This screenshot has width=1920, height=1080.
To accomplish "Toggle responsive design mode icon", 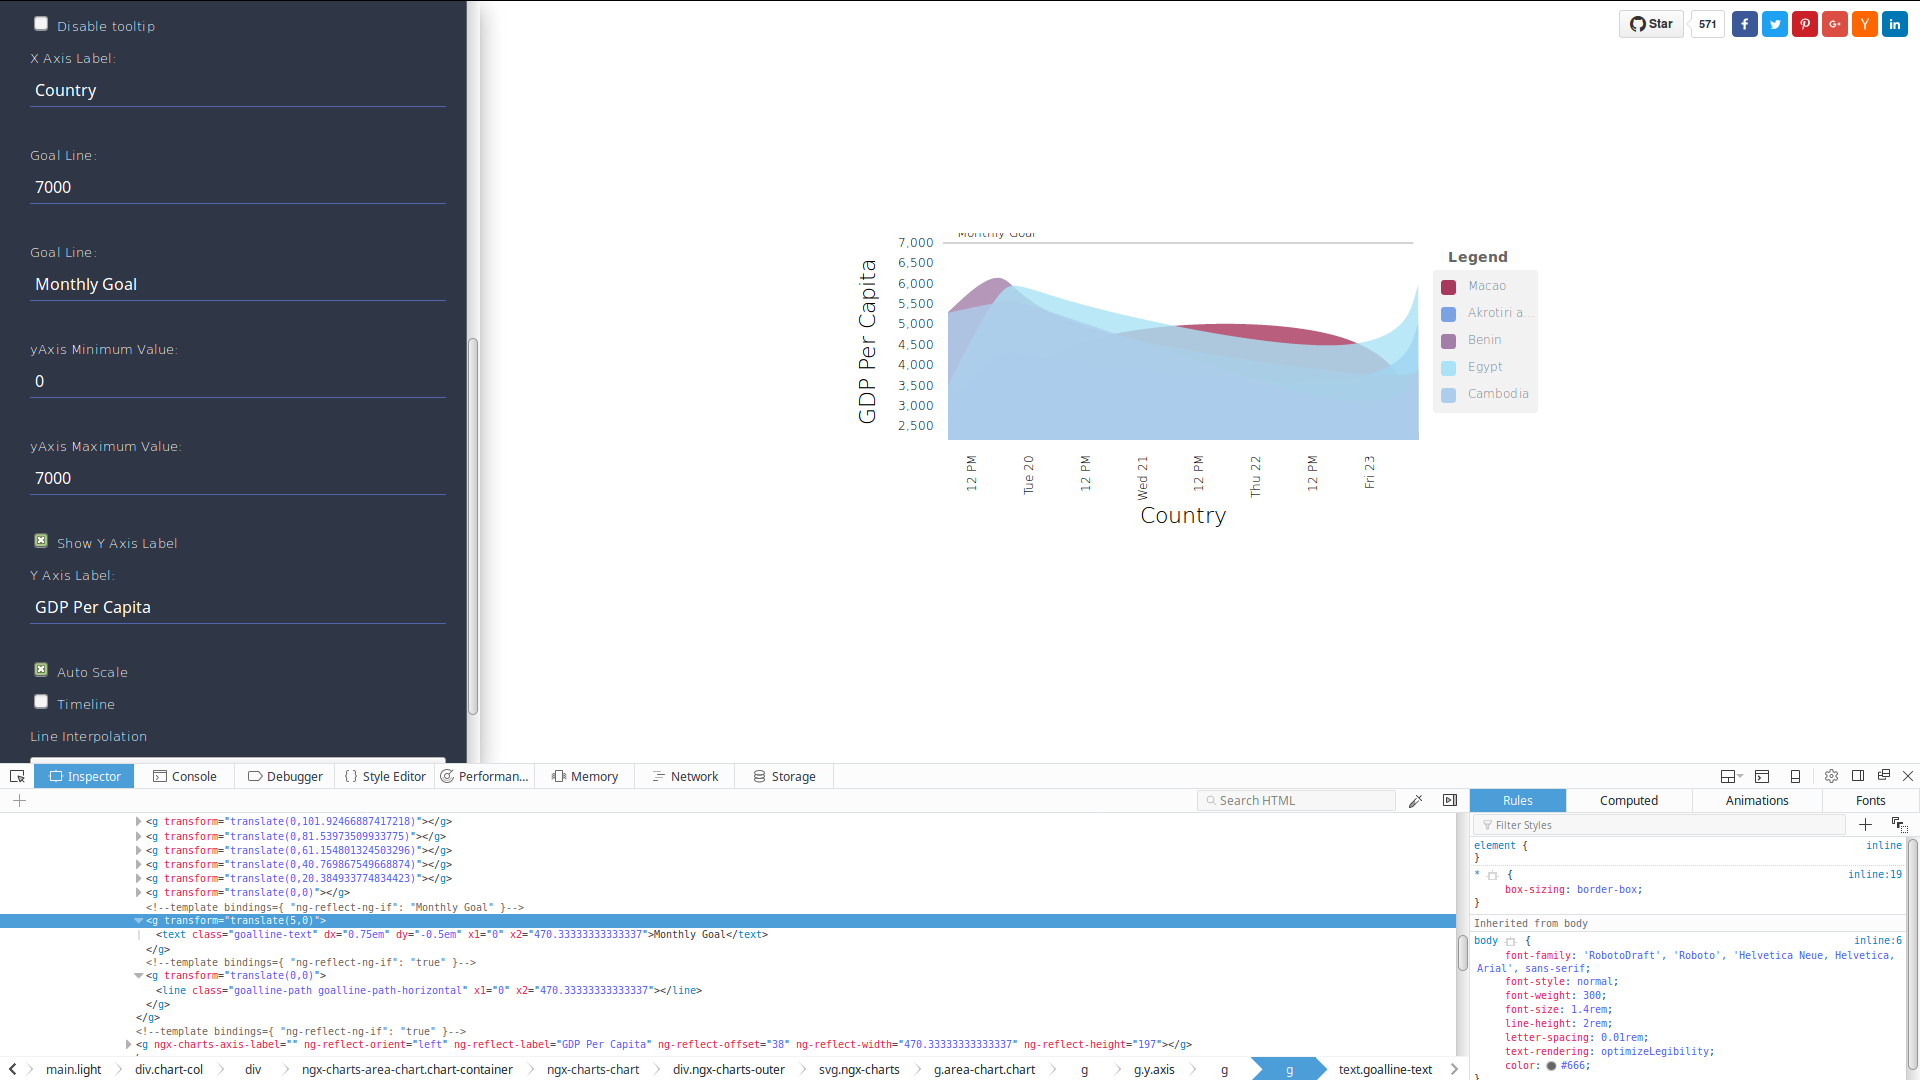I will coord(1795,776).
